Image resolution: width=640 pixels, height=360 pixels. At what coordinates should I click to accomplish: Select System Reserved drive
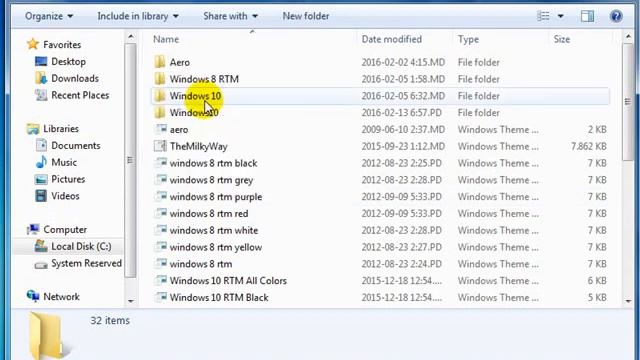[86, 263]
